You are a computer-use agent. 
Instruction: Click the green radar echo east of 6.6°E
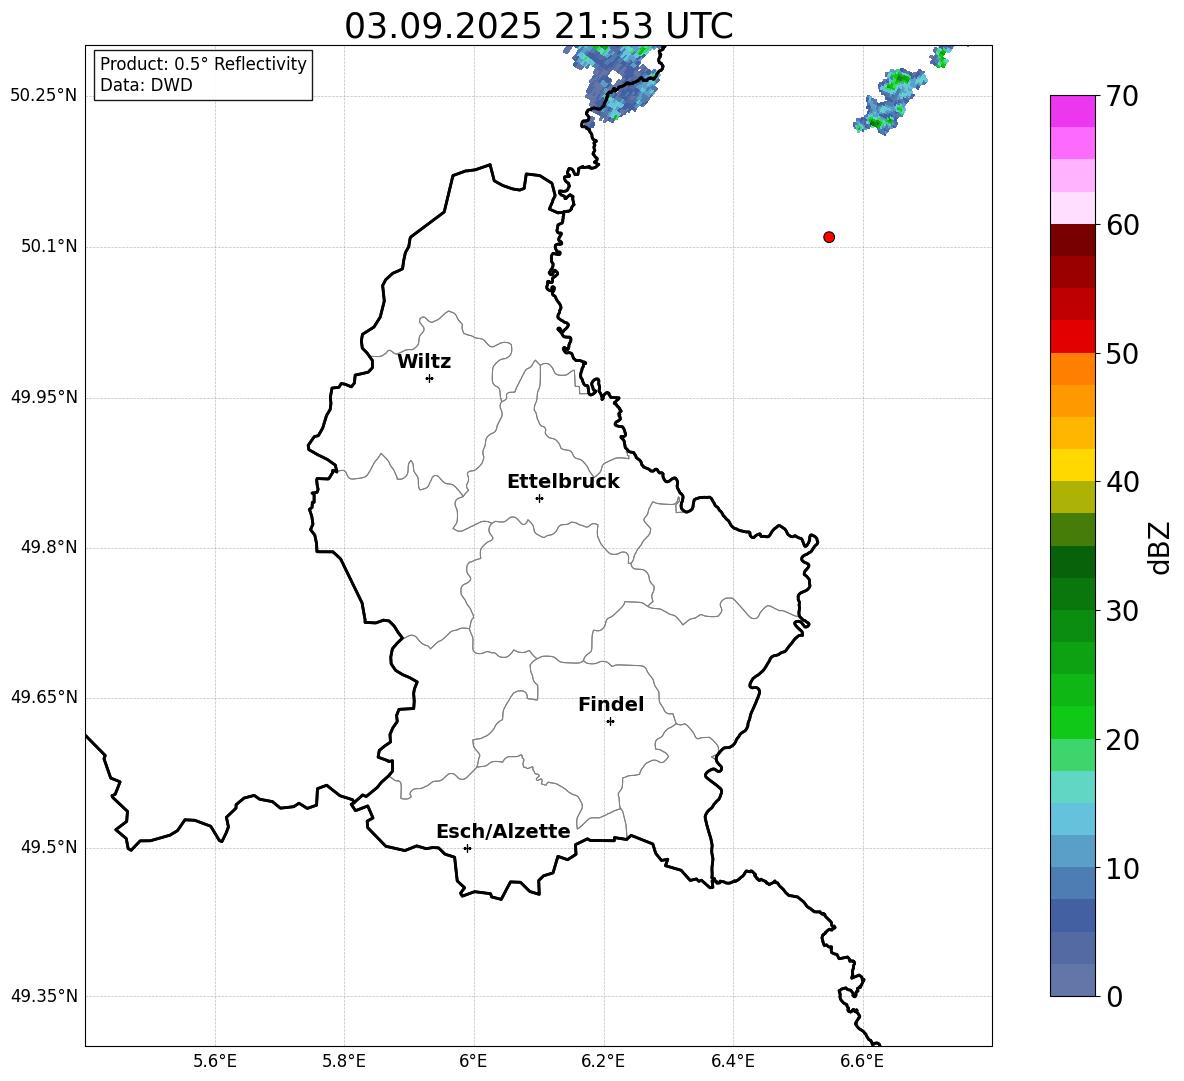[891, 102]
